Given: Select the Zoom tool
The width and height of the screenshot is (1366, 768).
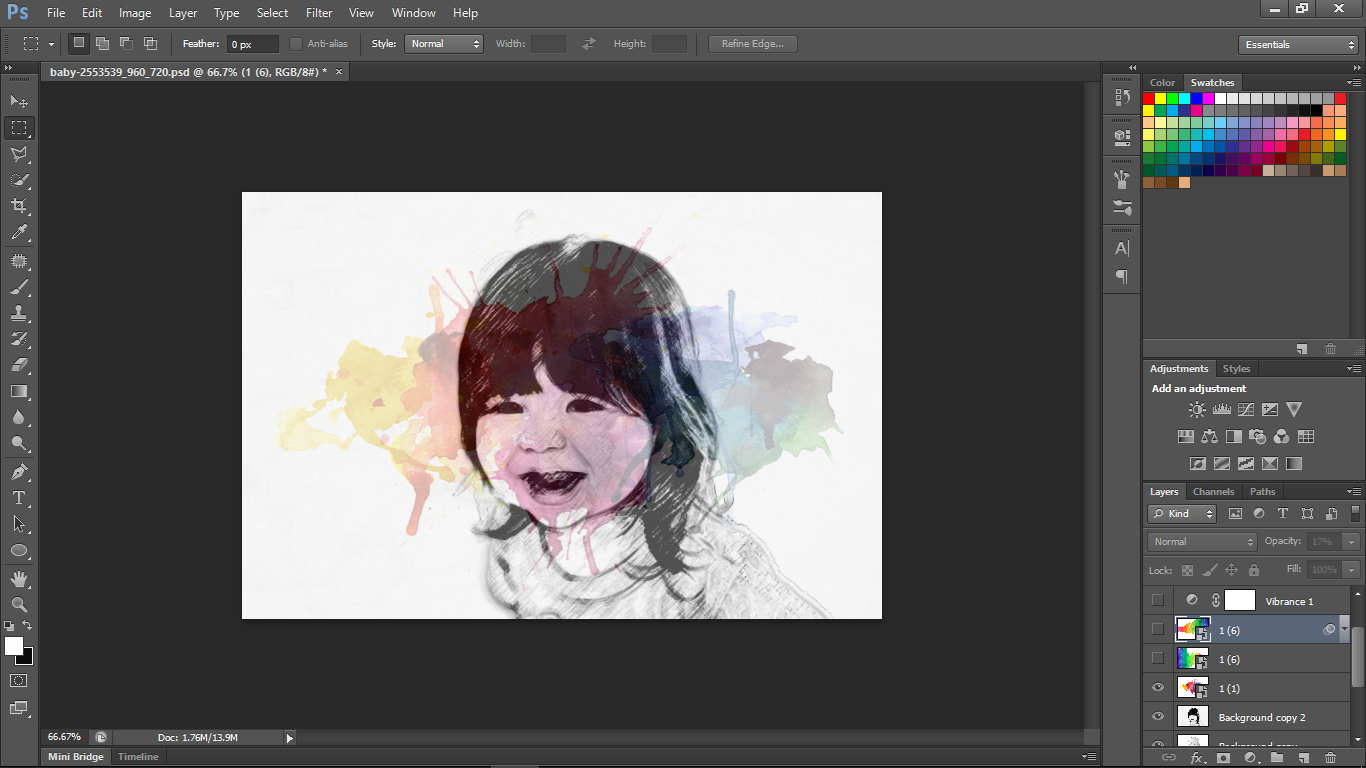Looking at the screenshot, I should [x=19, y=605].
